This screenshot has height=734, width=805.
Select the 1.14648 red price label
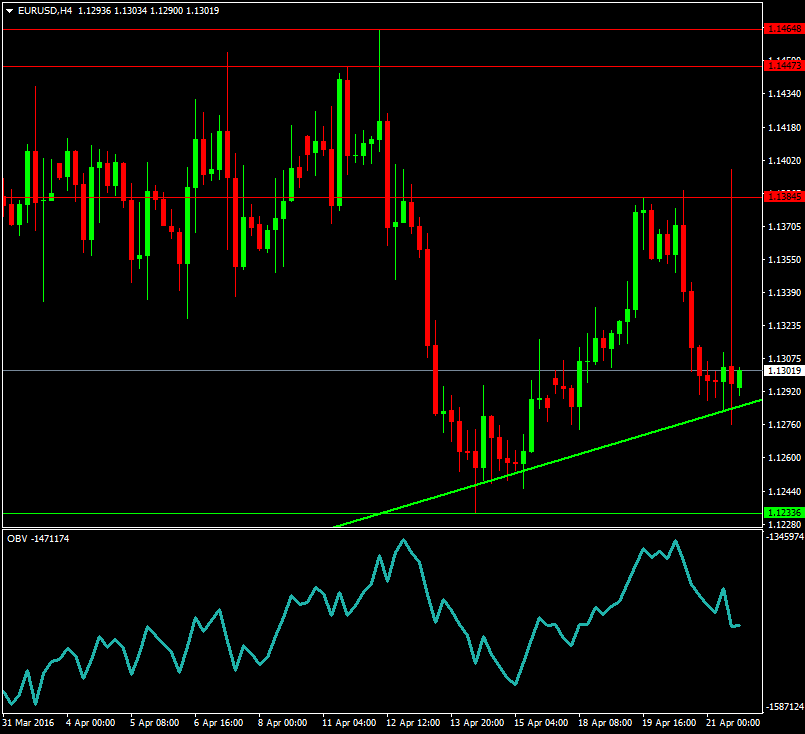pos(783,29)
